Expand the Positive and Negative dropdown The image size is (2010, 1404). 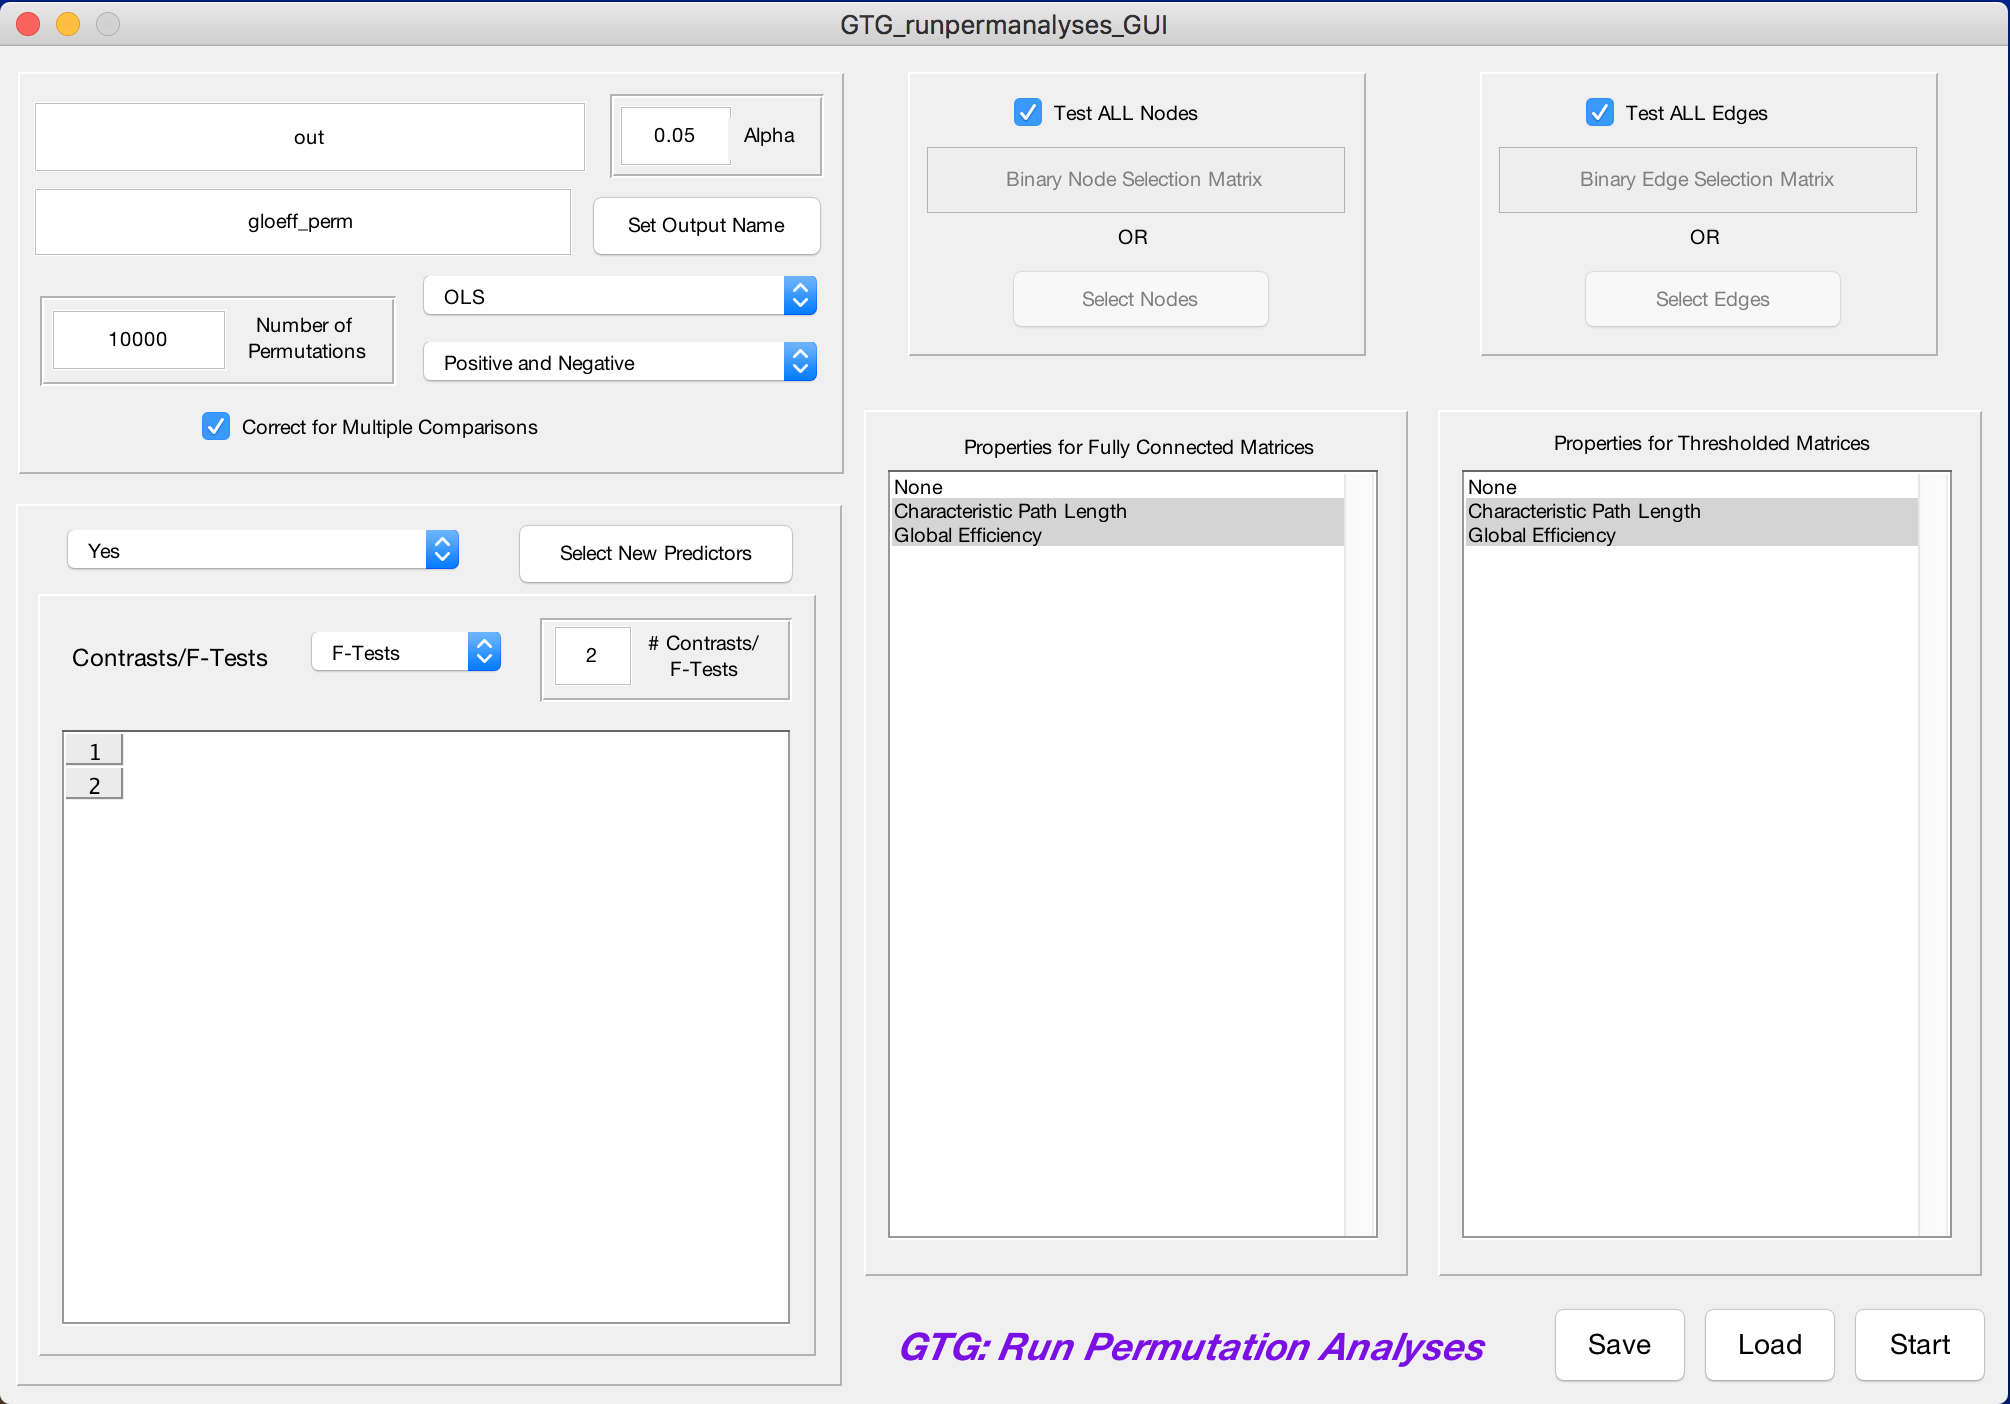620,363
